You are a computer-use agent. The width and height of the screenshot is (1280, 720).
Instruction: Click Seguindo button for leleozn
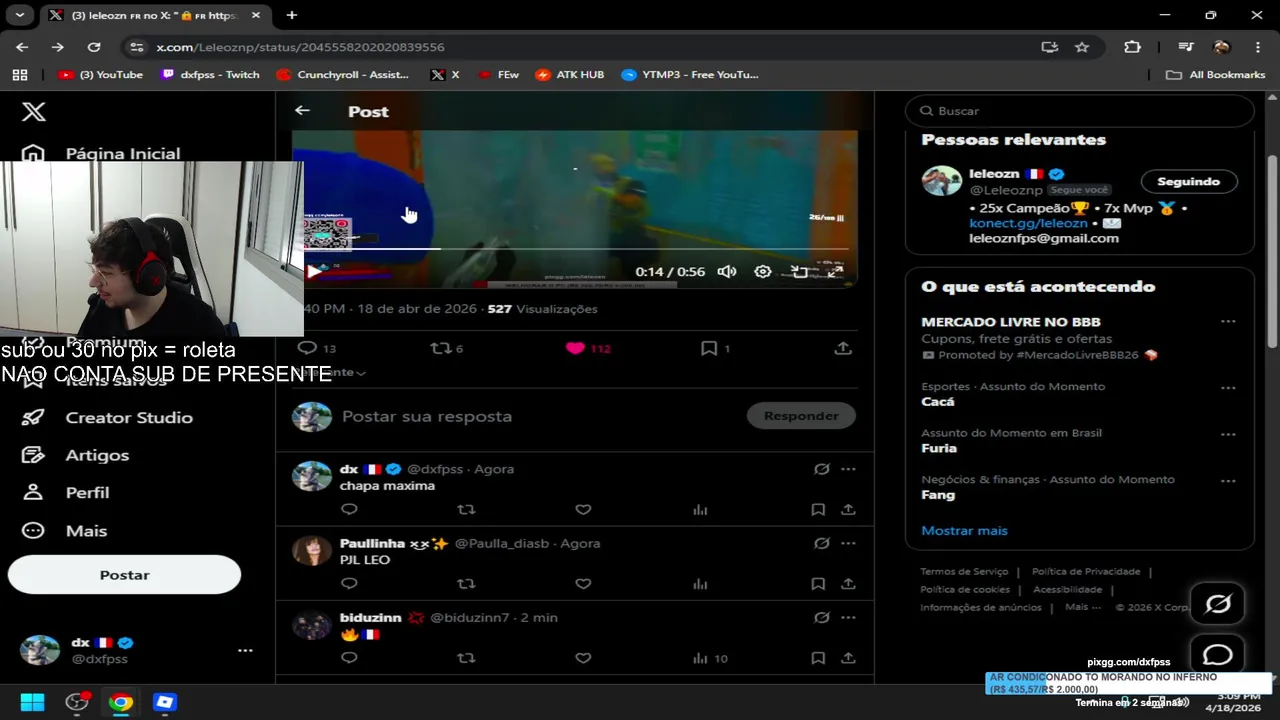tap(1189, 181)
